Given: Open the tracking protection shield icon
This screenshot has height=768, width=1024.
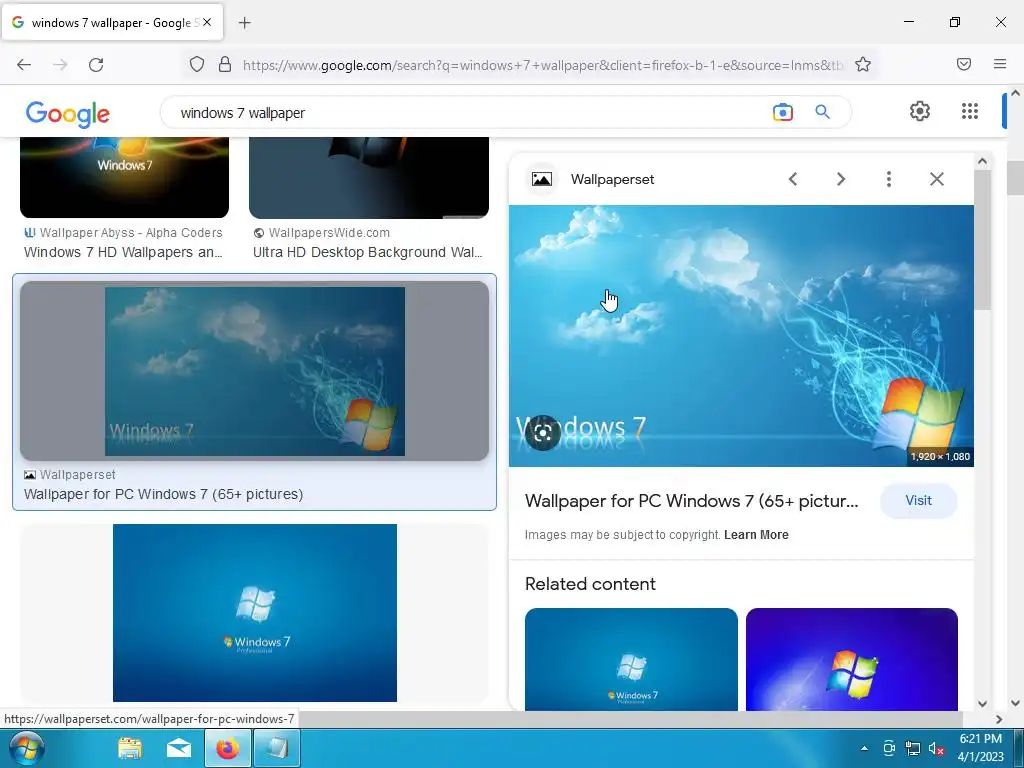Looking at the screenshot, I should [x=197, y=64].
